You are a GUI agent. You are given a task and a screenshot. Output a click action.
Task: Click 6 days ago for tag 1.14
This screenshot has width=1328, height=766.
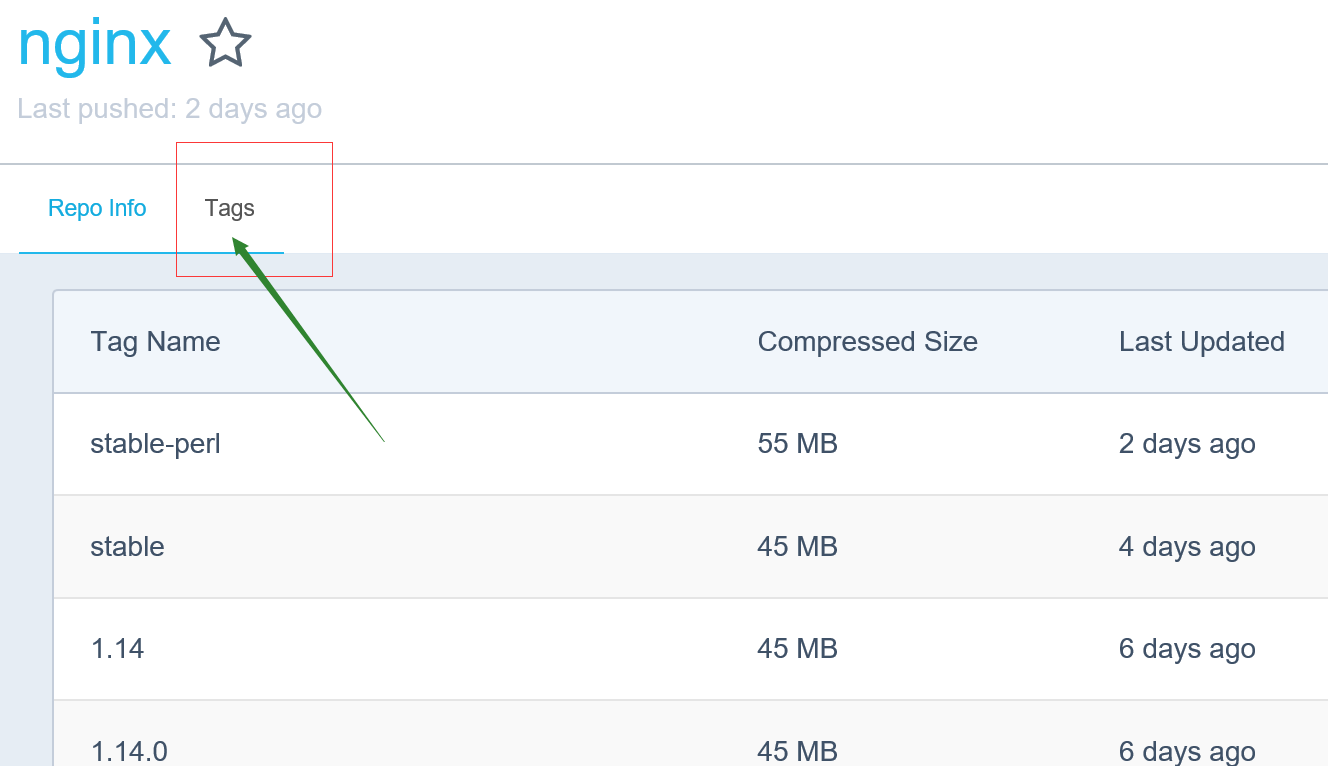(x=1187, y=649)
